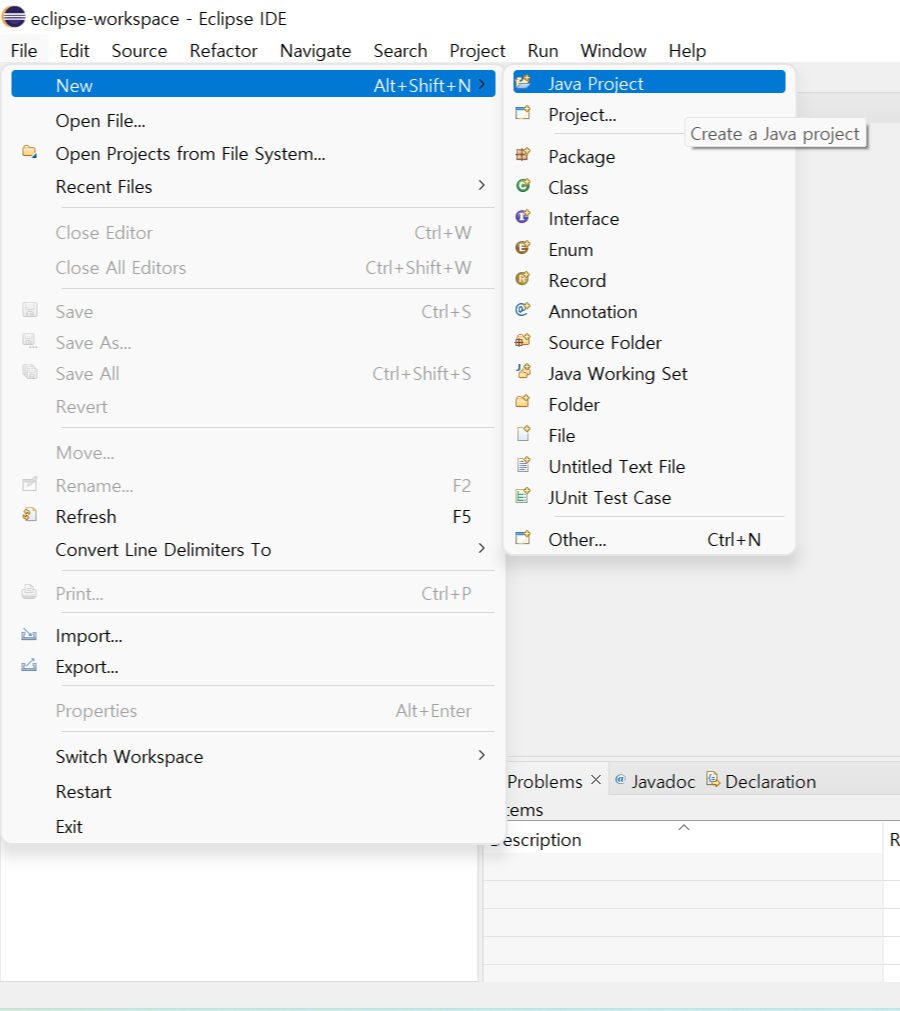Choose Untitled Text File label
Screen dimensions: 900x1011
pyautogui.click(x=616, y=467)
